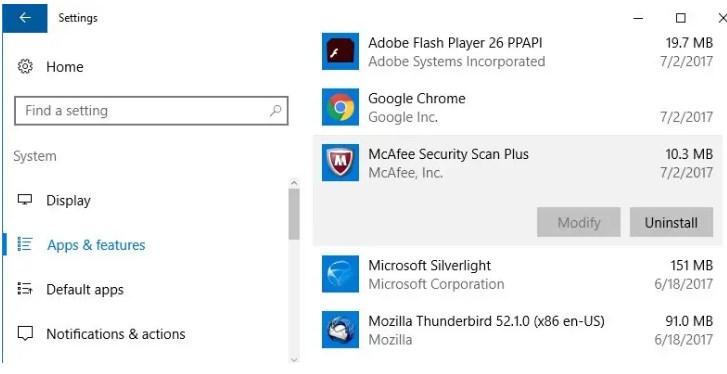Viewport: 727px width, 374px height.
Task: Click the Microsoft Corporation publisher text
Action: (x=436, y=284)
